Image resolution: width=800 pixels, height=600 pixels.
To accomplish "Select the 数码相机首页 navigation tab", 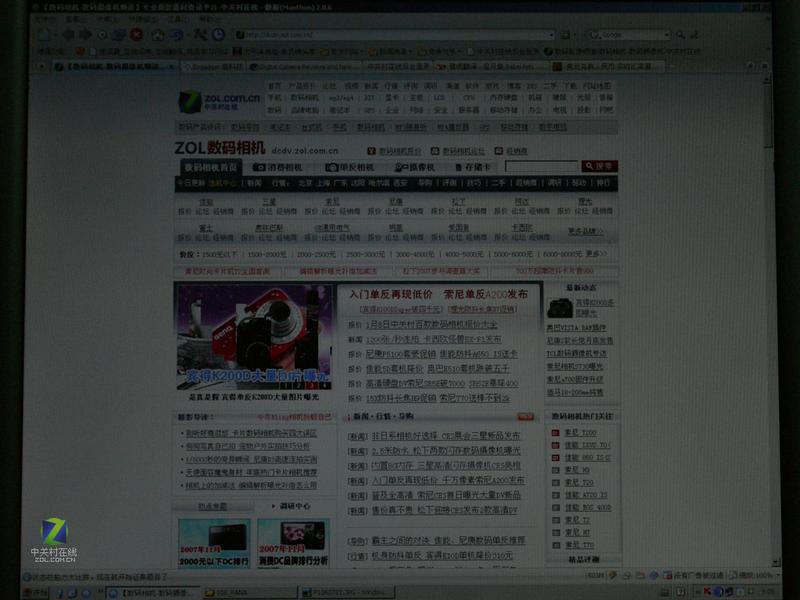I will 211,167.
